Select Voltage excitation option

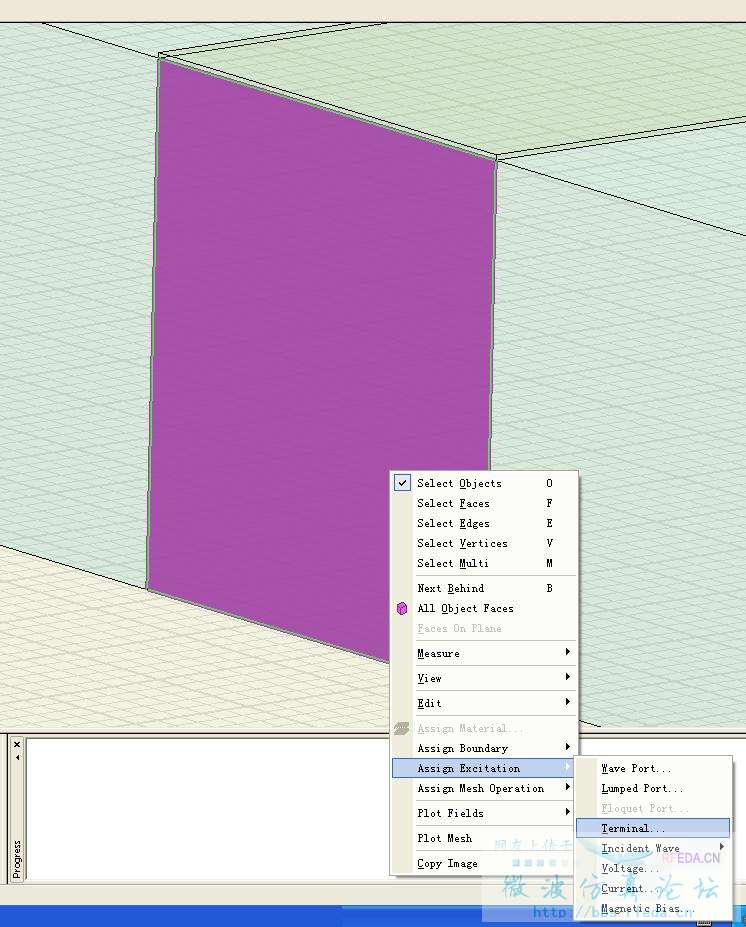653,868
